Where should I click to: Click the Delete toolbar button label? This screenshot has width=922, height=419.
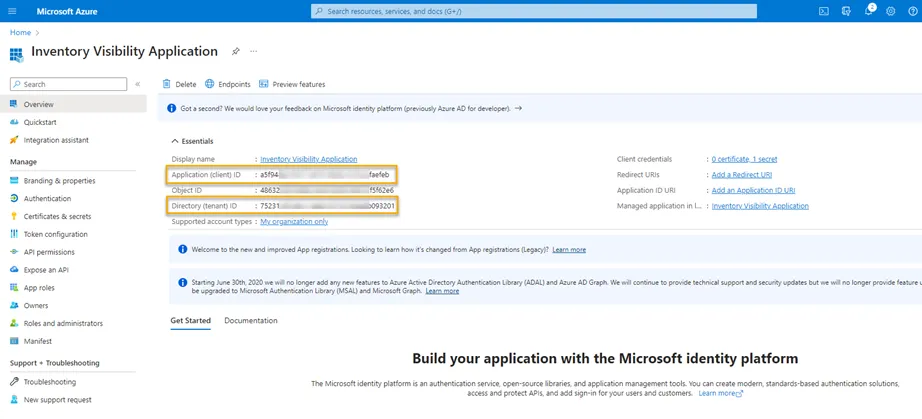point(186,84)
